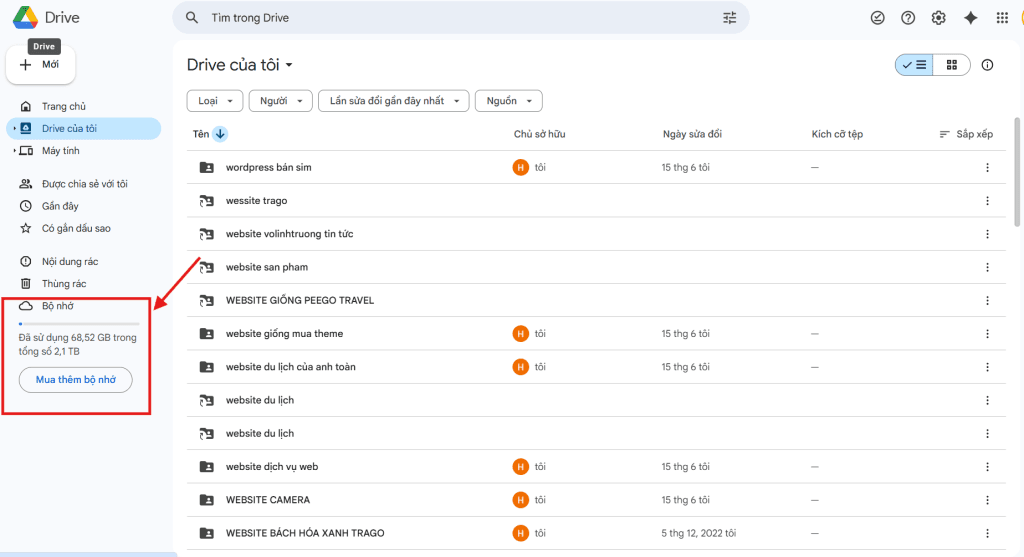The width and height of the screenshot is (1024, 557).
Task: Open more actions for website volinhtruong tin tức
Action: pos(987,234)
